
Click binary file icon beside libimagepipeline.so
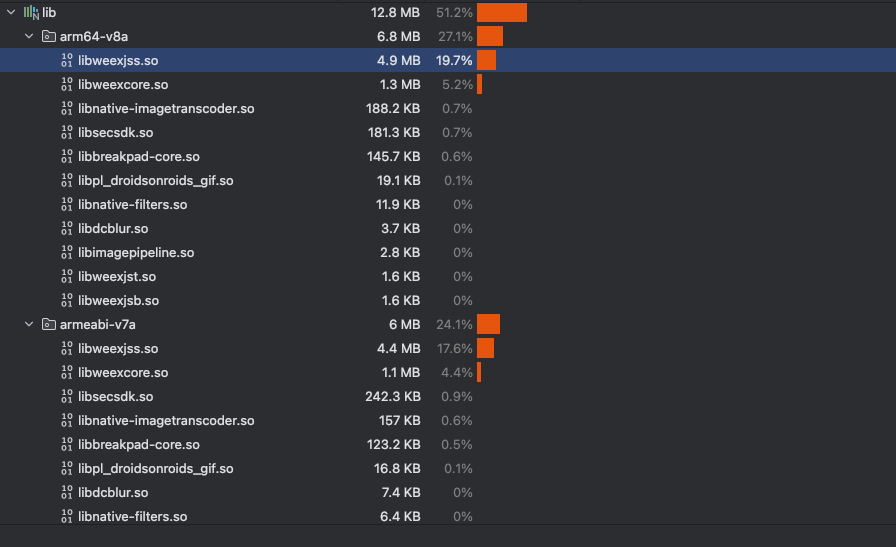click(67, 253)
